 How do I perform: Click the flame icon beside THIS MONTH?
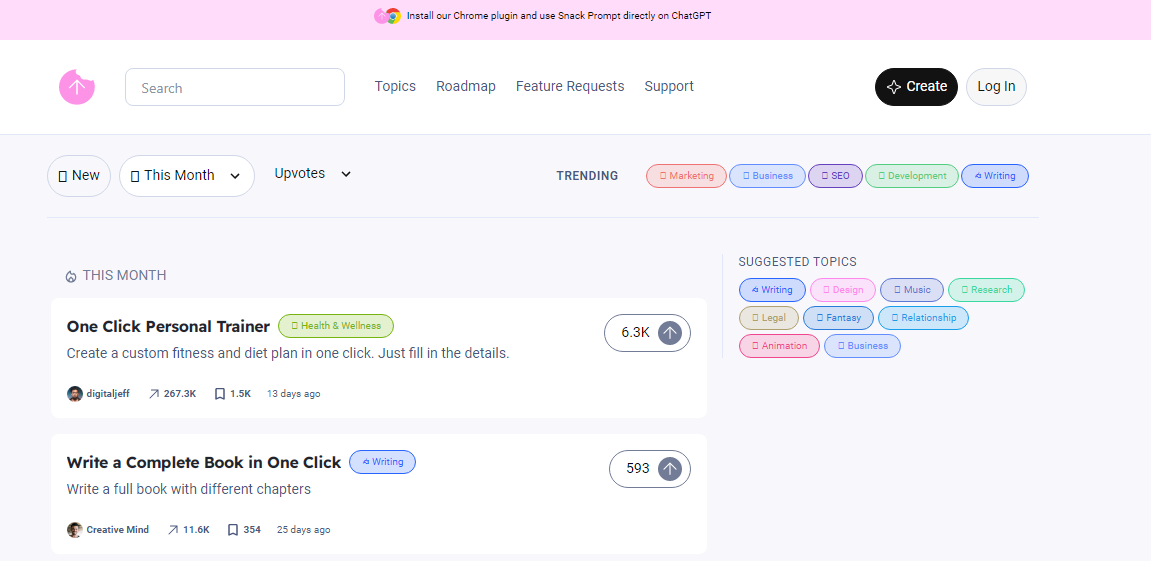click(x=71, y=276)
